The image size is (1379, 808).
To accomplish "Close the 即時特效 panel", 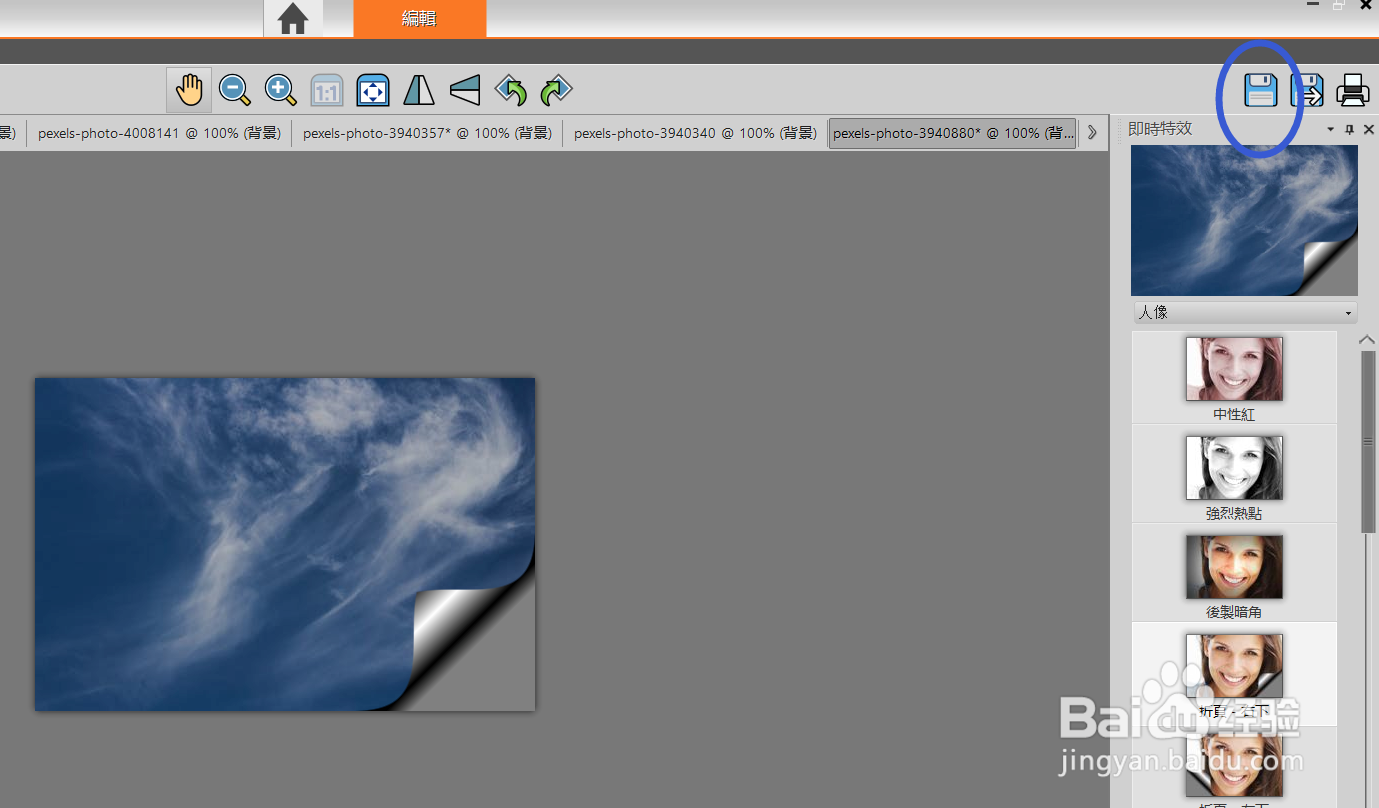I will coord(1369,130).
